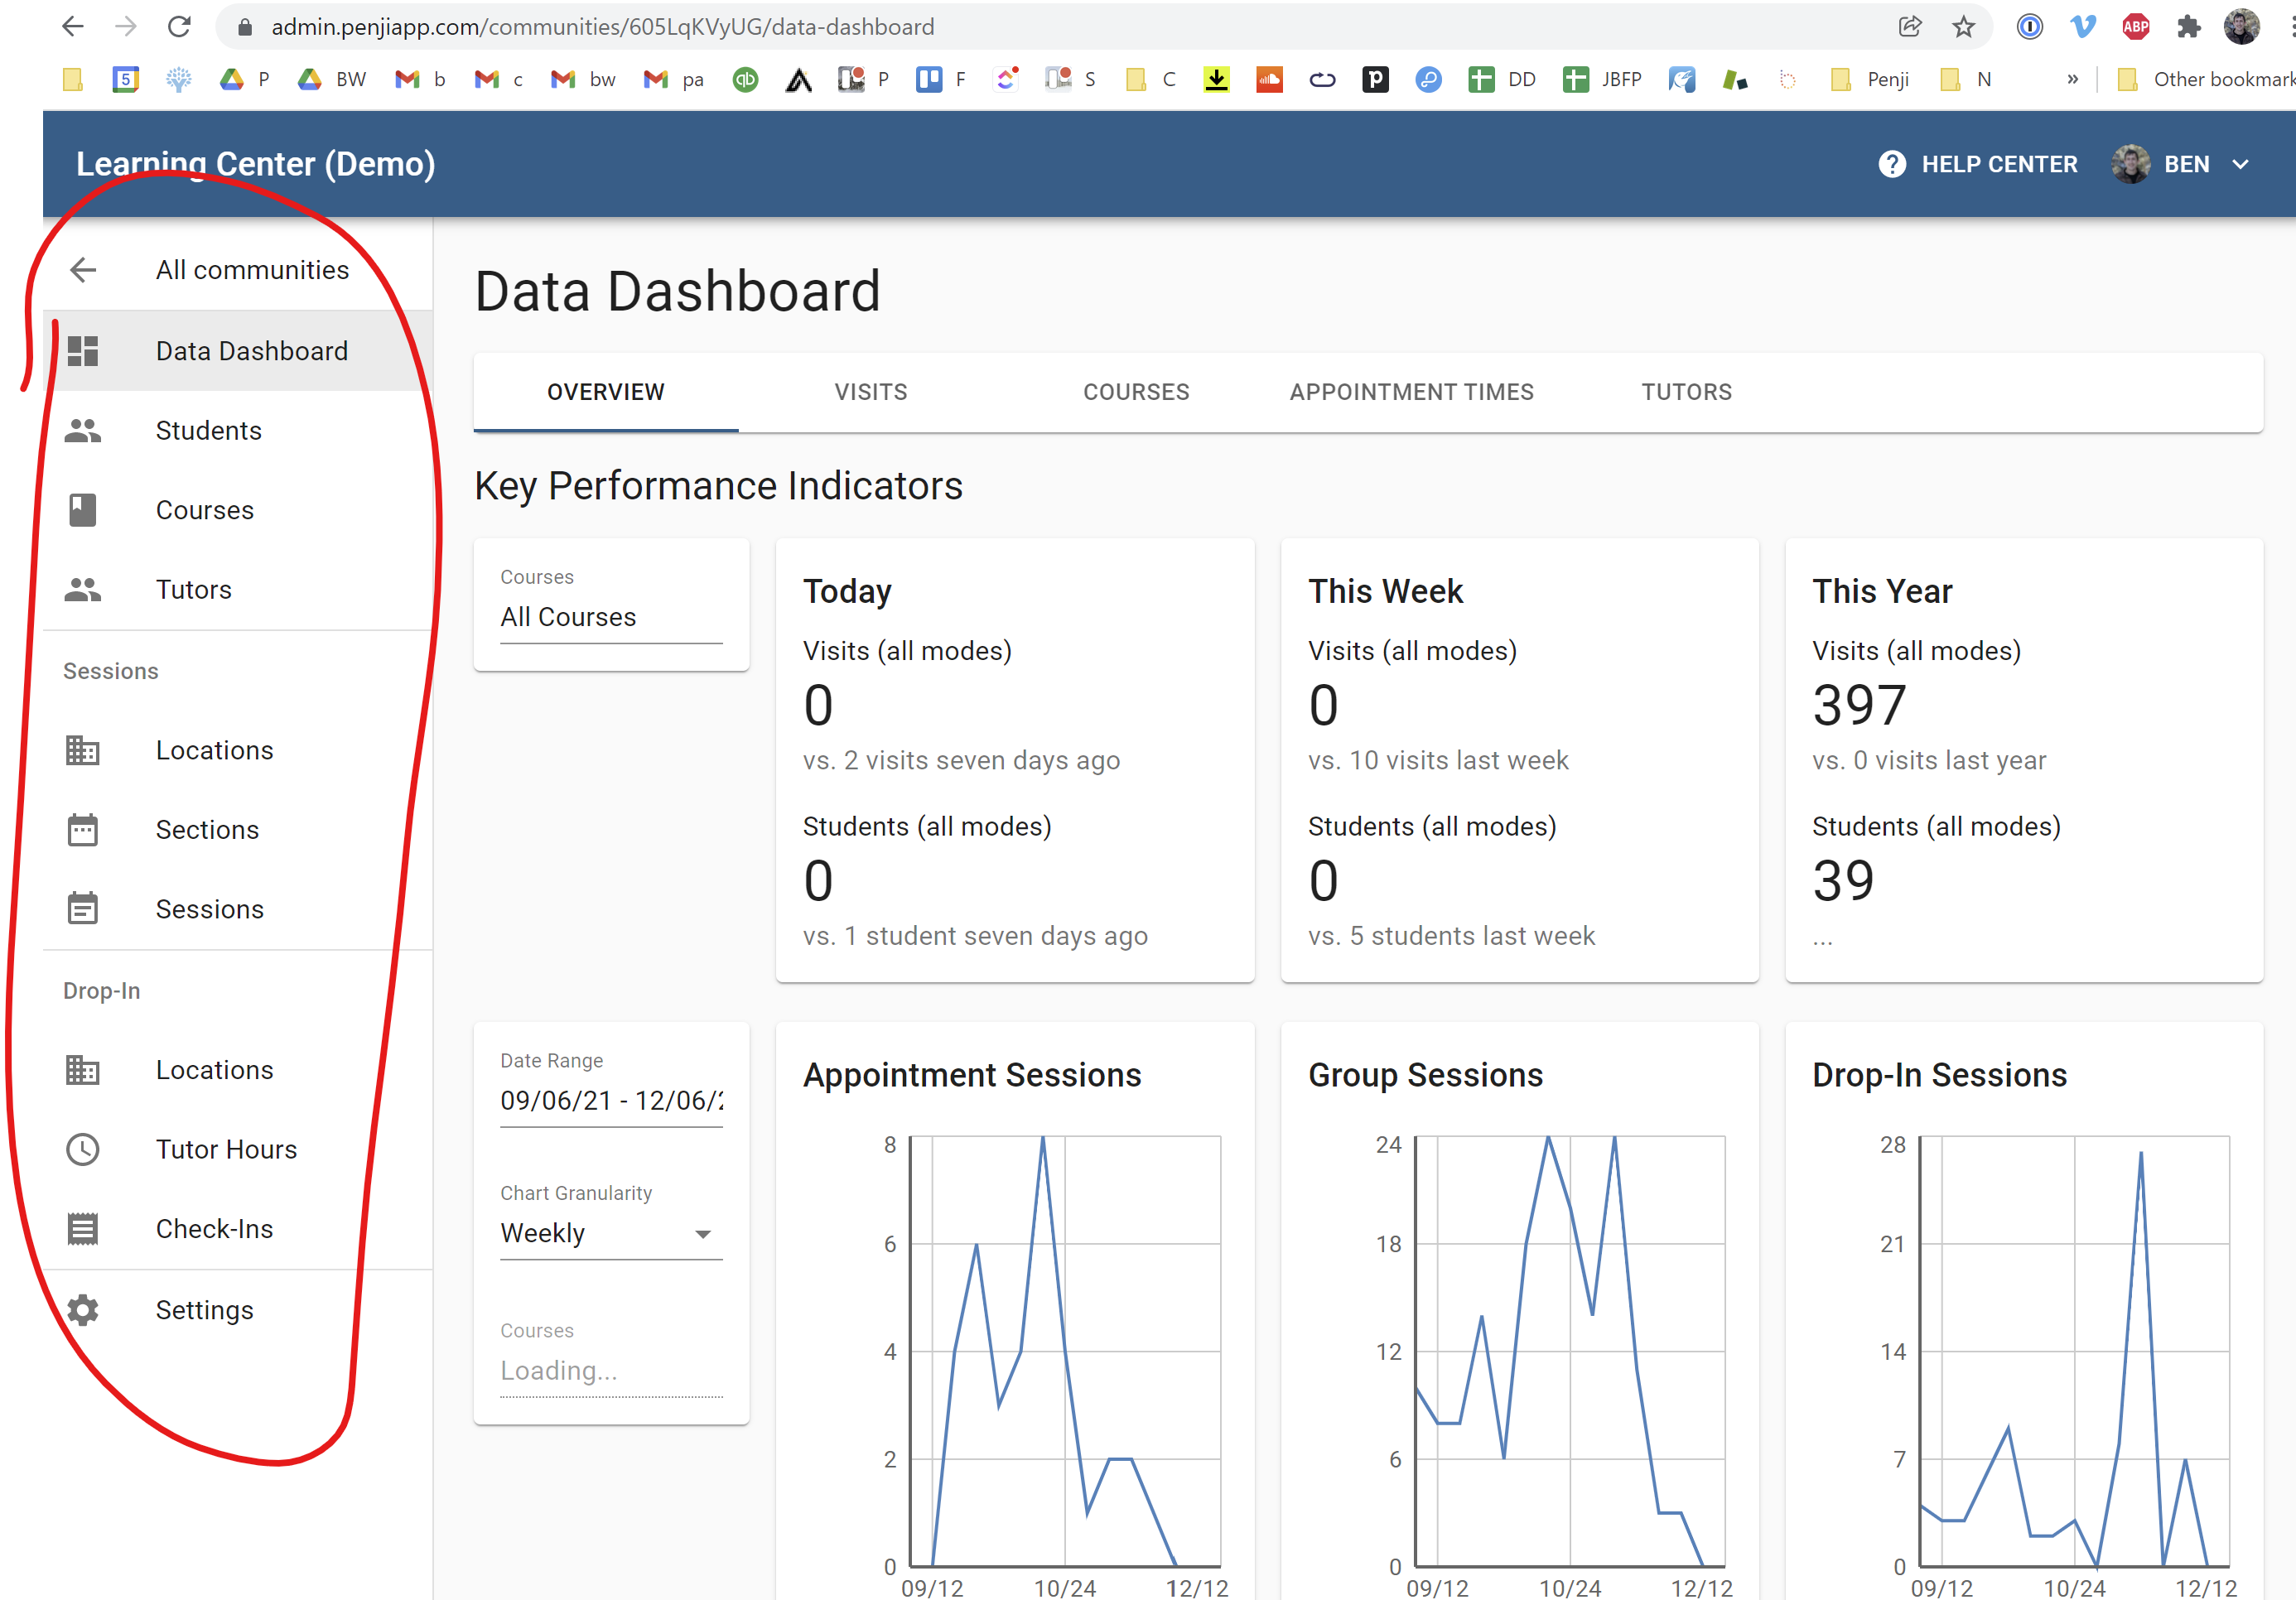Screen dimensions: 2296x1600
Task: Click the Help Center question mark icon
Action: (x=1892, y=164)
